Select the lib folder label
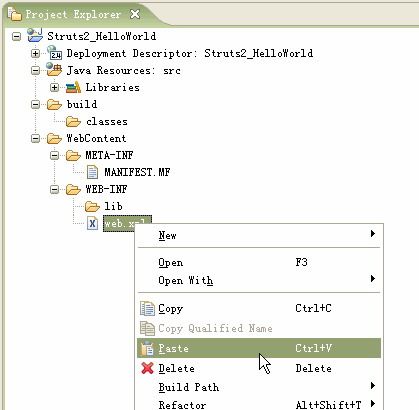 click(113, 206)
